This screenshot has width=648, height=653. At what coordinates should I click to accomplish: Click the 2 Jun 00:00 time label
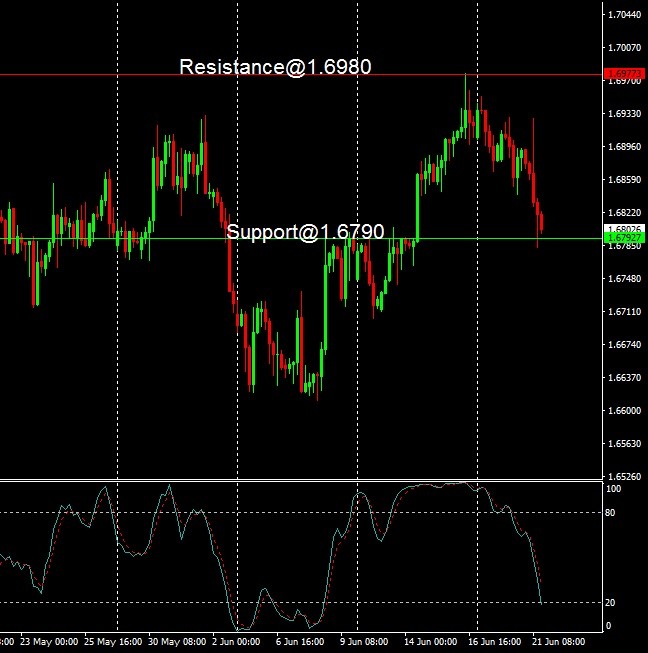pos(236,641)
